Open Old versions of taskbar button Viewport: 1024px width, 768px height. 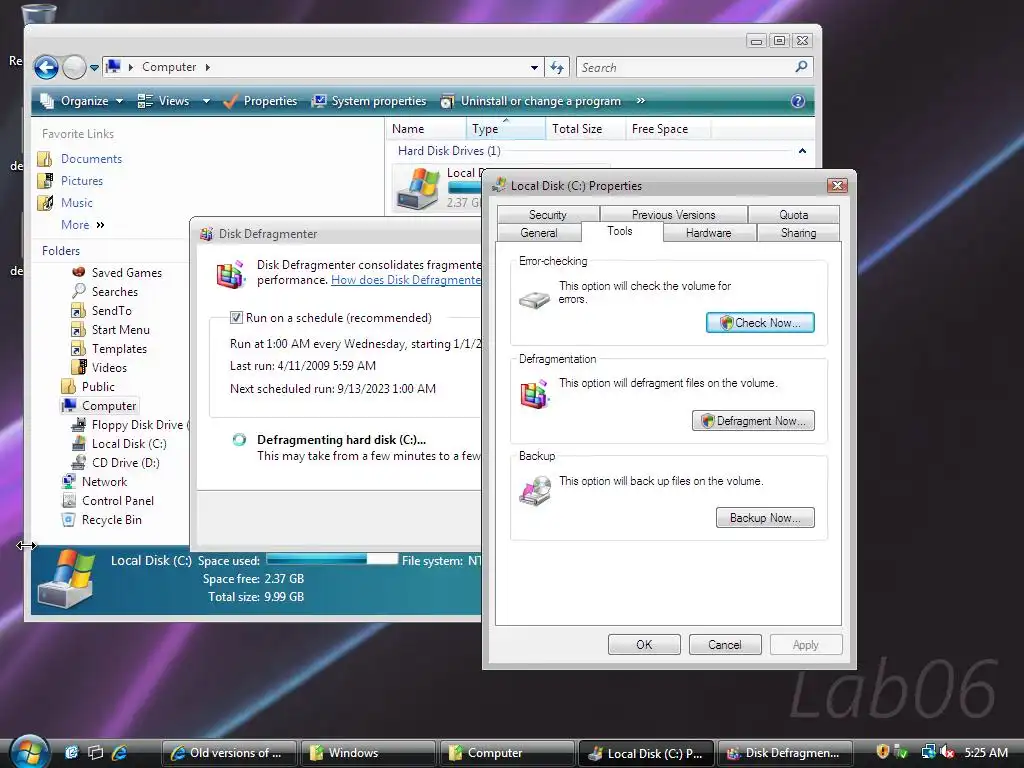[x=229, y=753]
